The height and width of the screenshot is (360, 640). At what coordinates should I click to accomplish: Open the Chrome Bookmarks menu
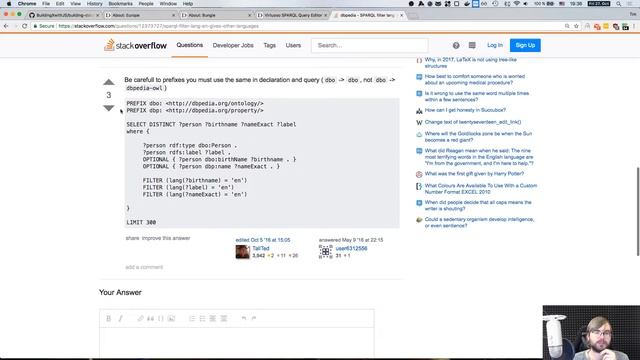coord(120,4)
